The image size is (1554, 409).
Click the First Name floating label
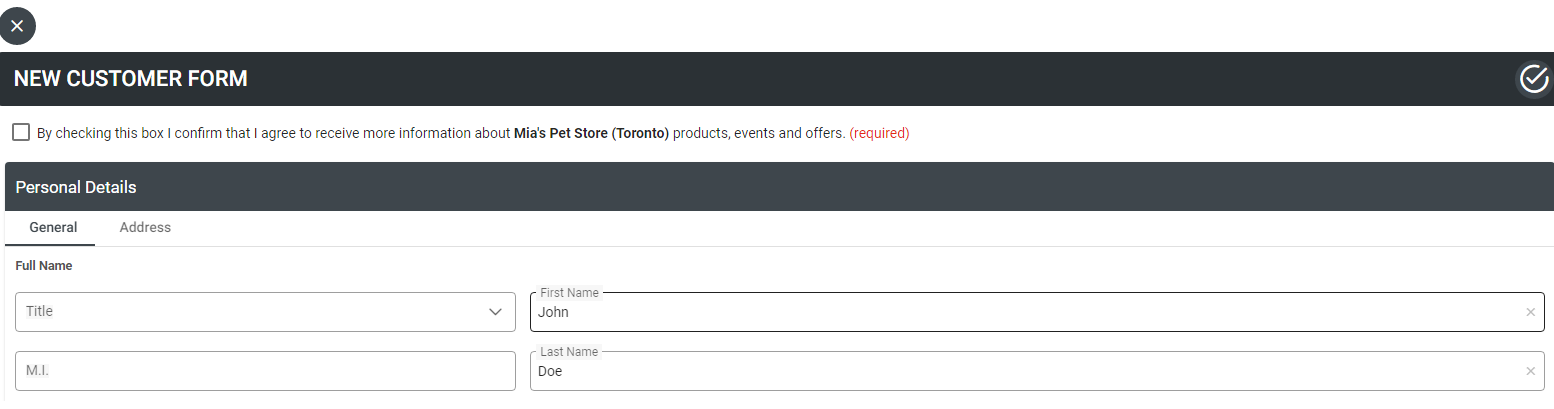pyautogui.click(x=569, y=293)
